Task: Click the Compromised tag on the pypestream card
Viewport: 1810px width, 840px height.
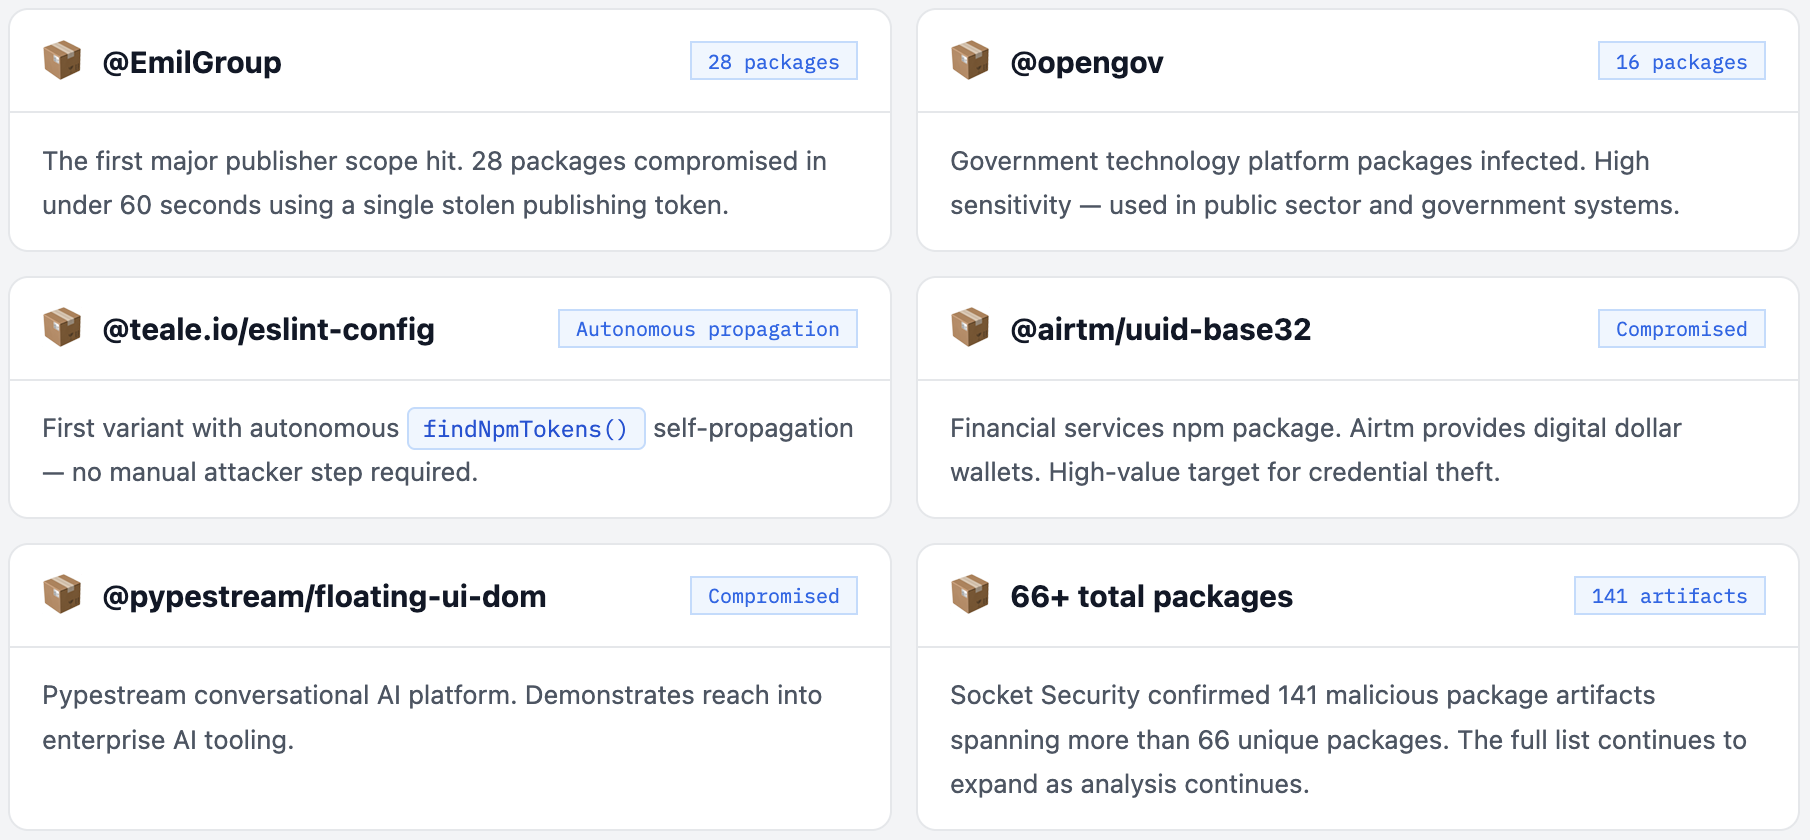Action: click(773, 596)
